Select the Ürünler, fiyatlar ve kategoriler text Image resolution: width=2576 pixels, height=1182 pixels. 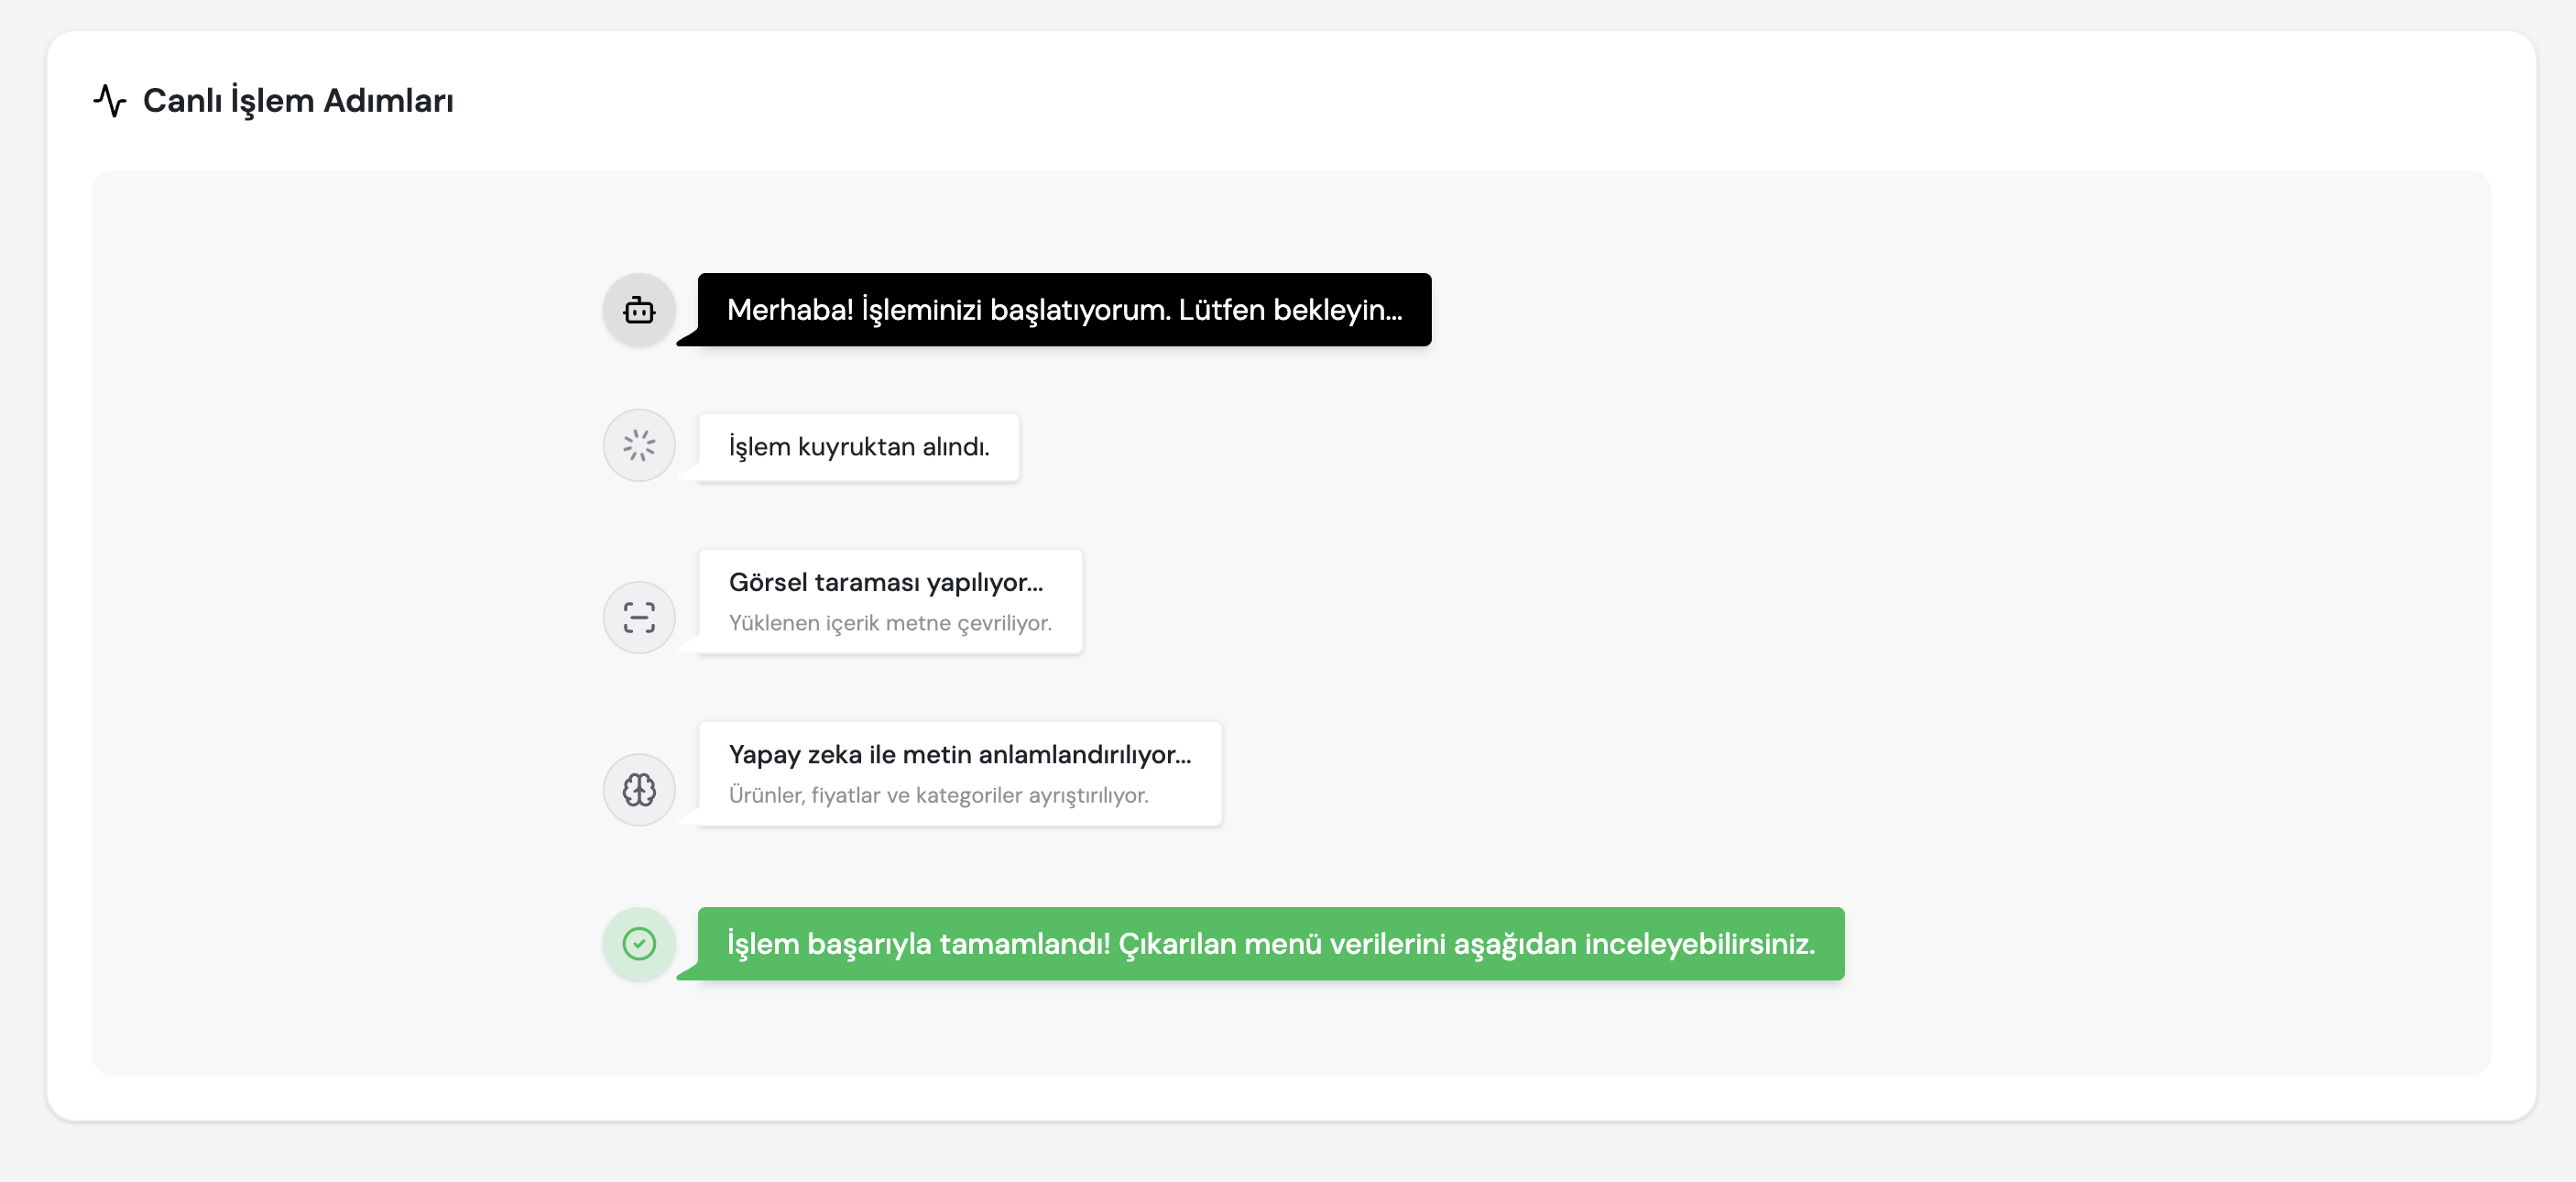coord(939,795)
